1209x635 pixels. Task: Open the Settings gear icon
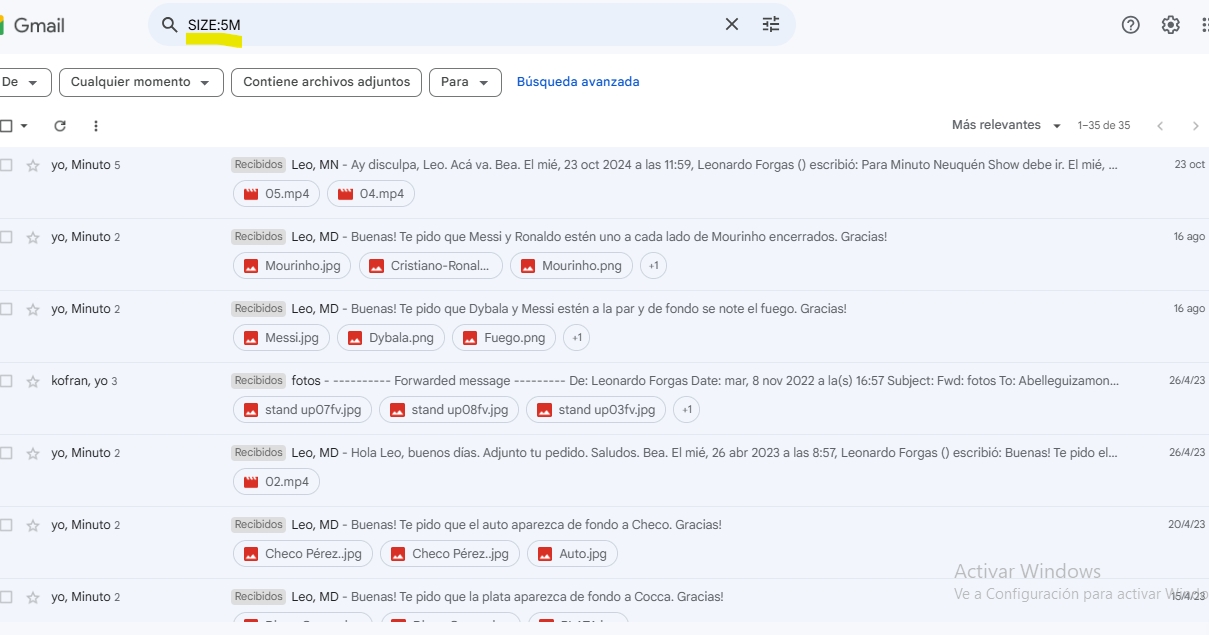pos(1171,25)
